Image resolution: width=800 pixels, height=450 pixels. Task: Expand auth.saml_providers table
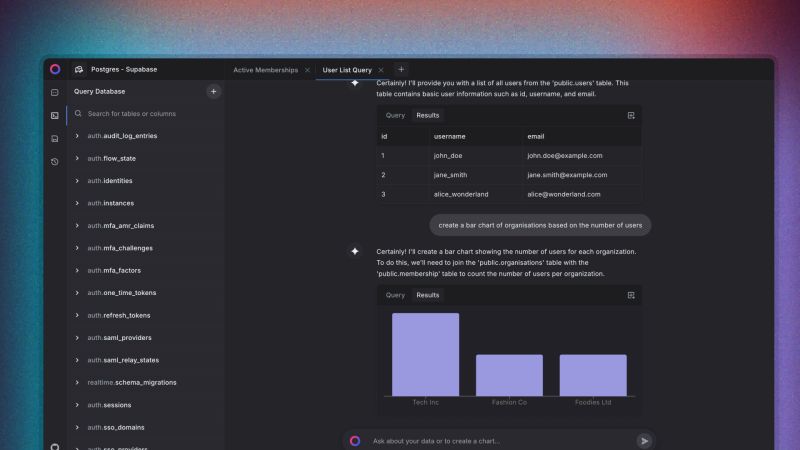(x=77, y=338)
